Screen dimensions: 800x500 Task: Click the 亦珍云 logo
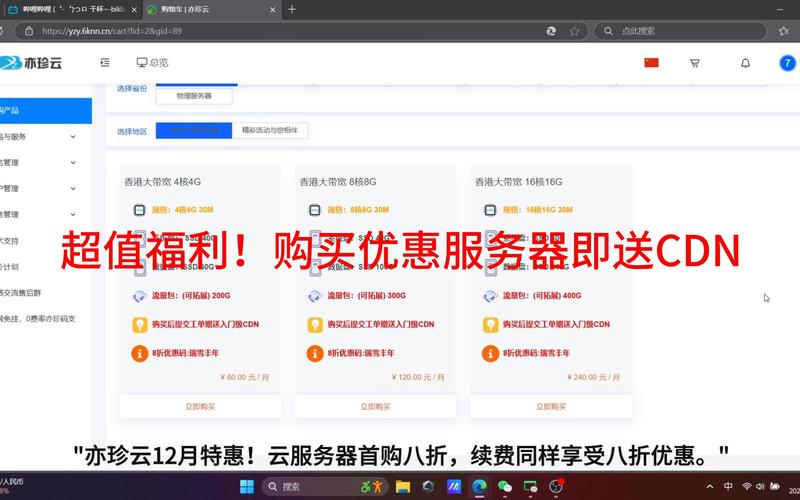point(31,63)
